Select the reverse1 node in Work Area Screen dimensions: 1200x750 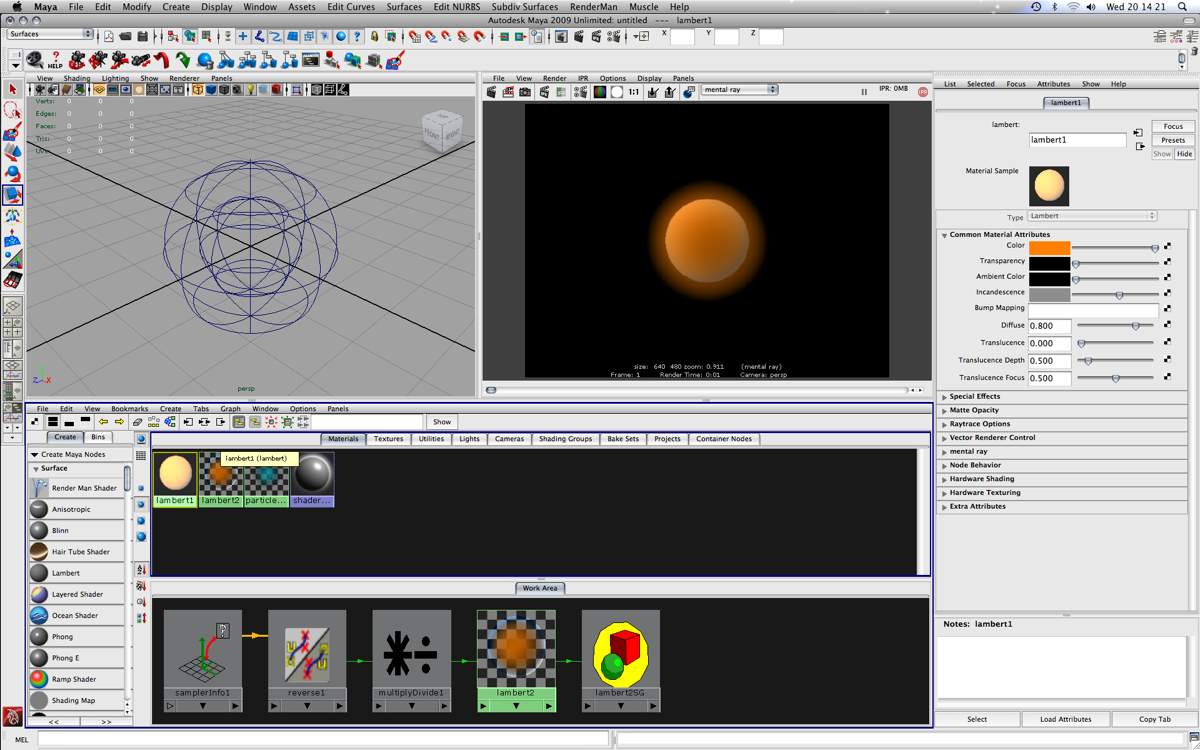pos(307,660)
